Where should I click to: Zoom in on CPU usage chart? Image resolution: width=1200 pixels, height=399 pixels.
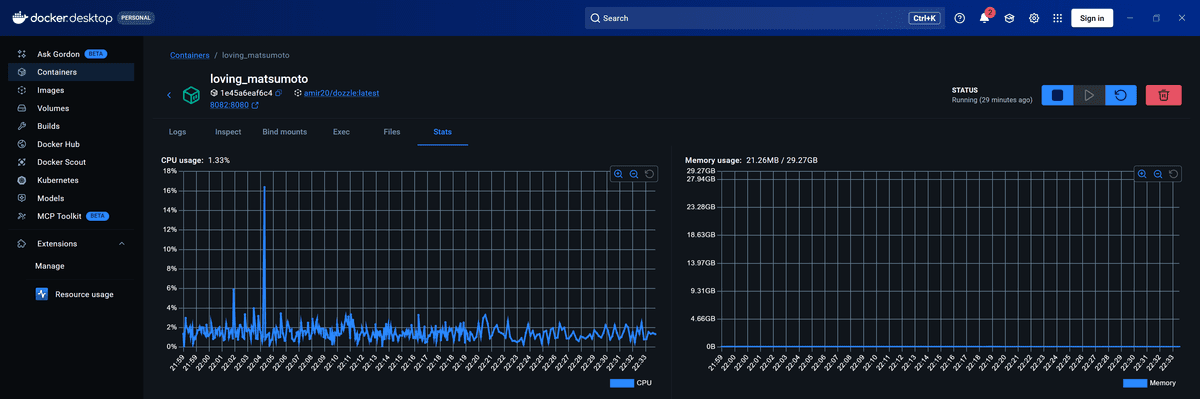point(619,174)
